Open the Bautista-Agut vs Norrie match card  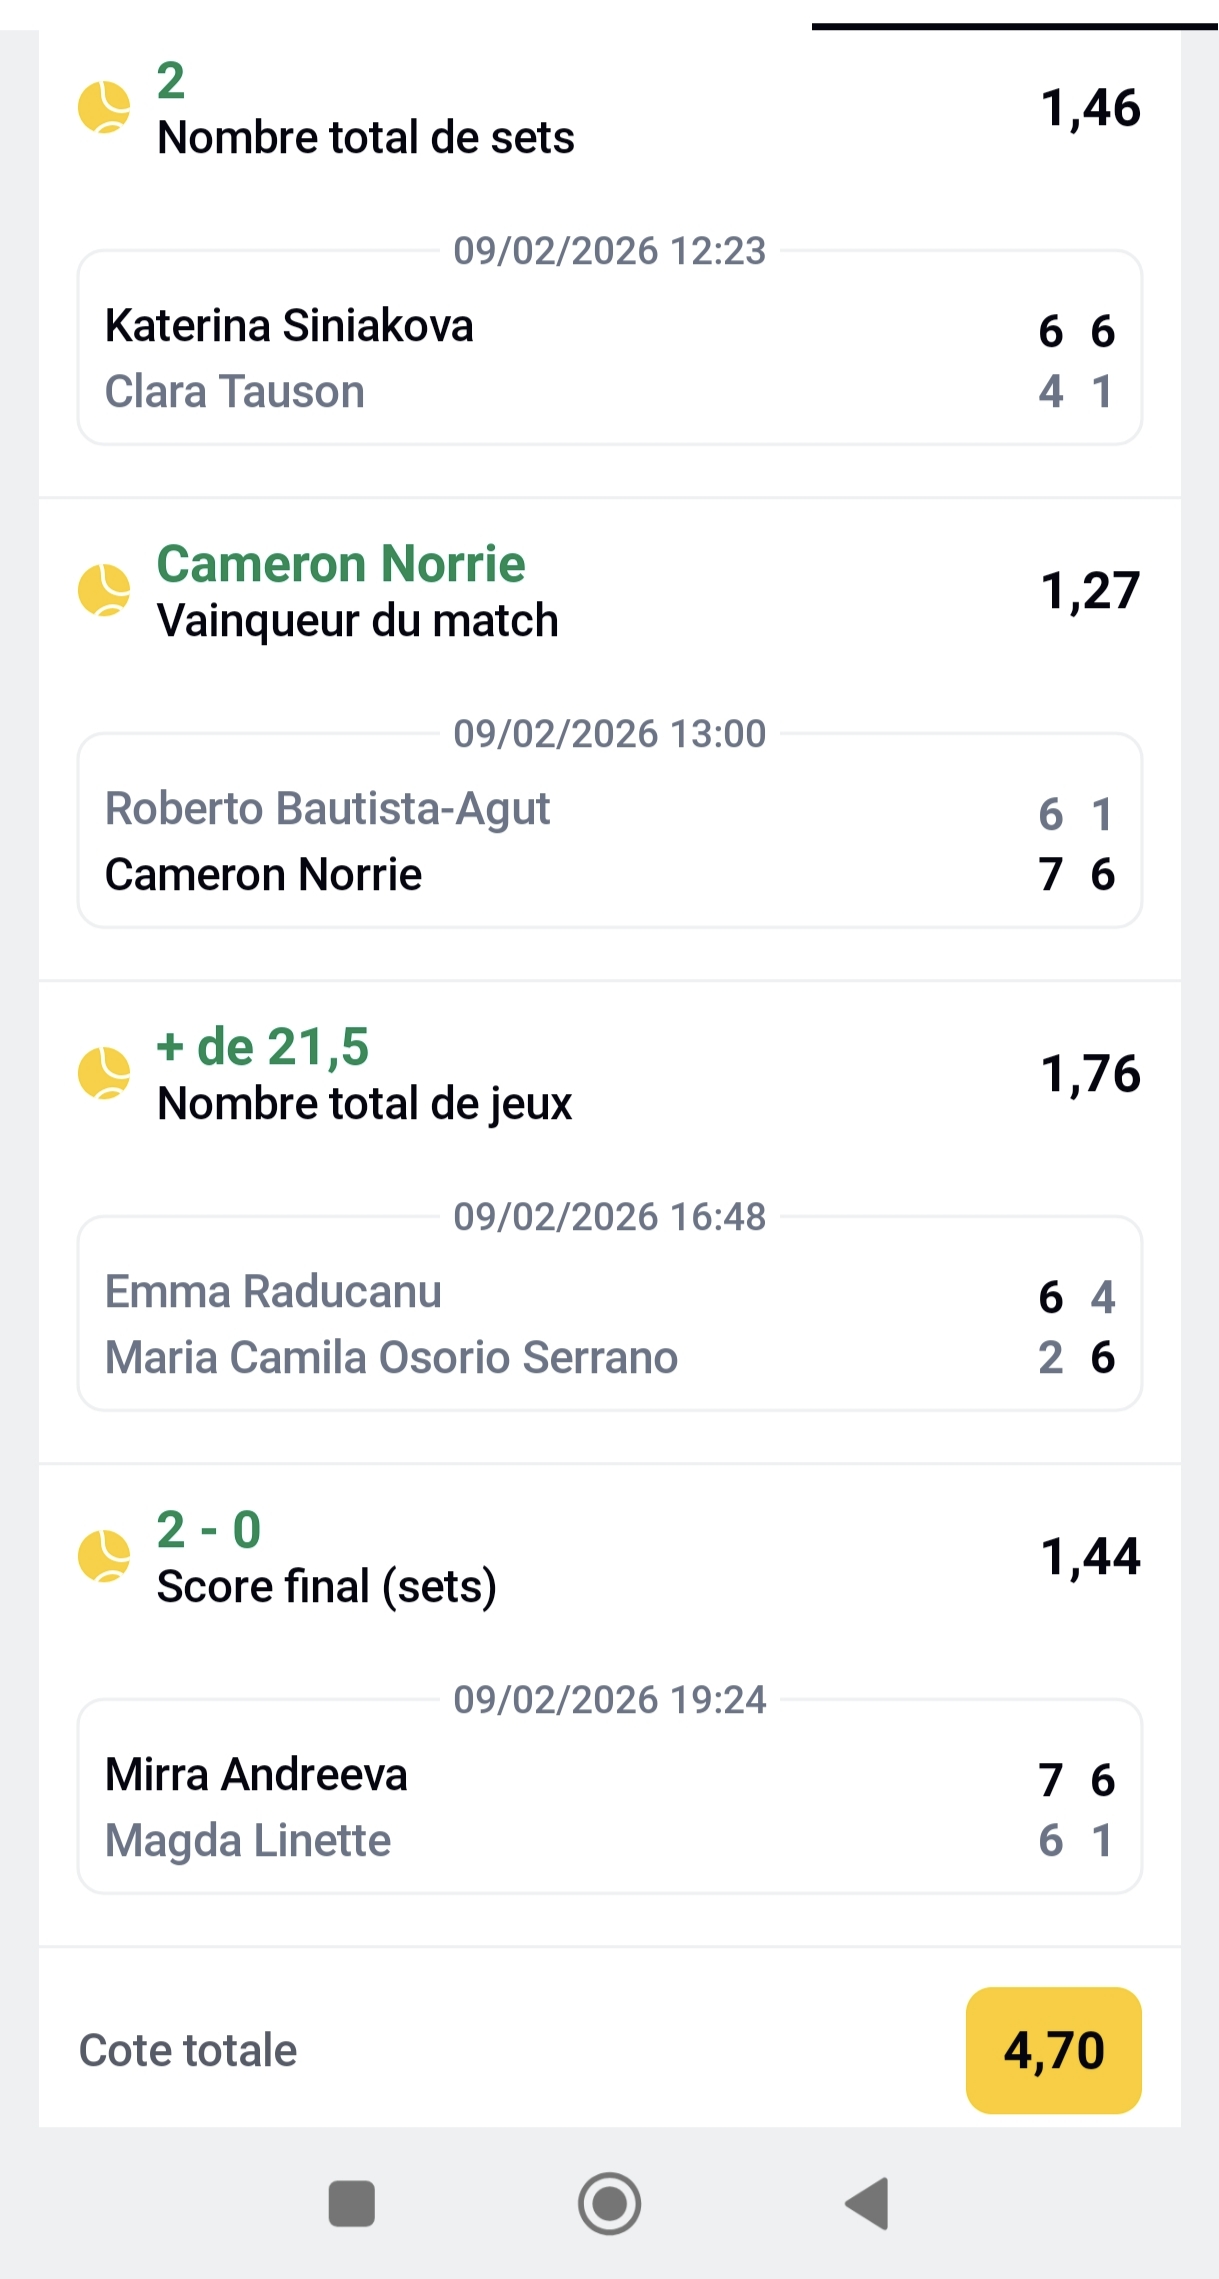point(609,841)
